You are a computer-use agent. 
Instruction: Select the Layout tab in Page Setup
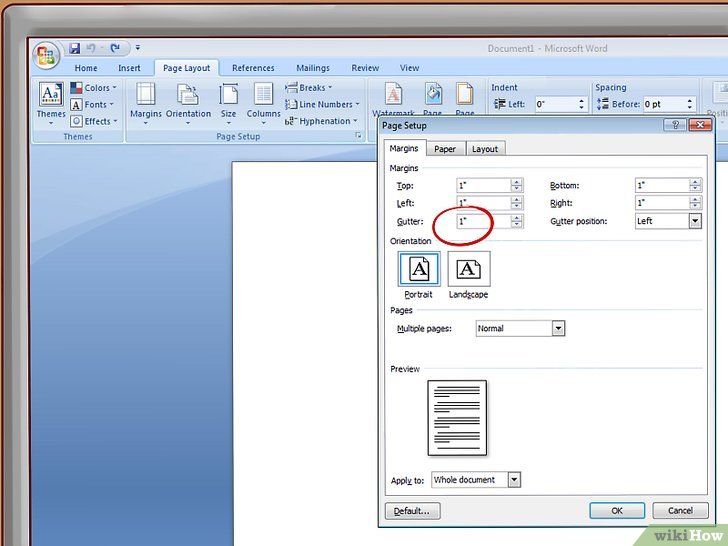pos(485,149)
